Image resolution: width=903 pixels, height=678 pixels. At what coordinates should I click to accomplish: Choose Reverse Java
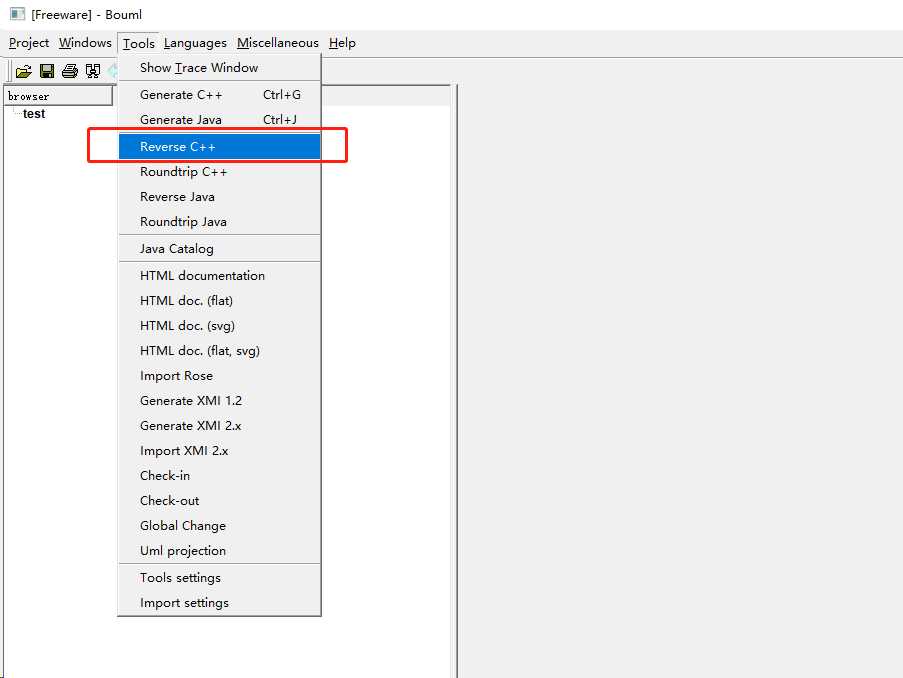[x=219, y=197]
